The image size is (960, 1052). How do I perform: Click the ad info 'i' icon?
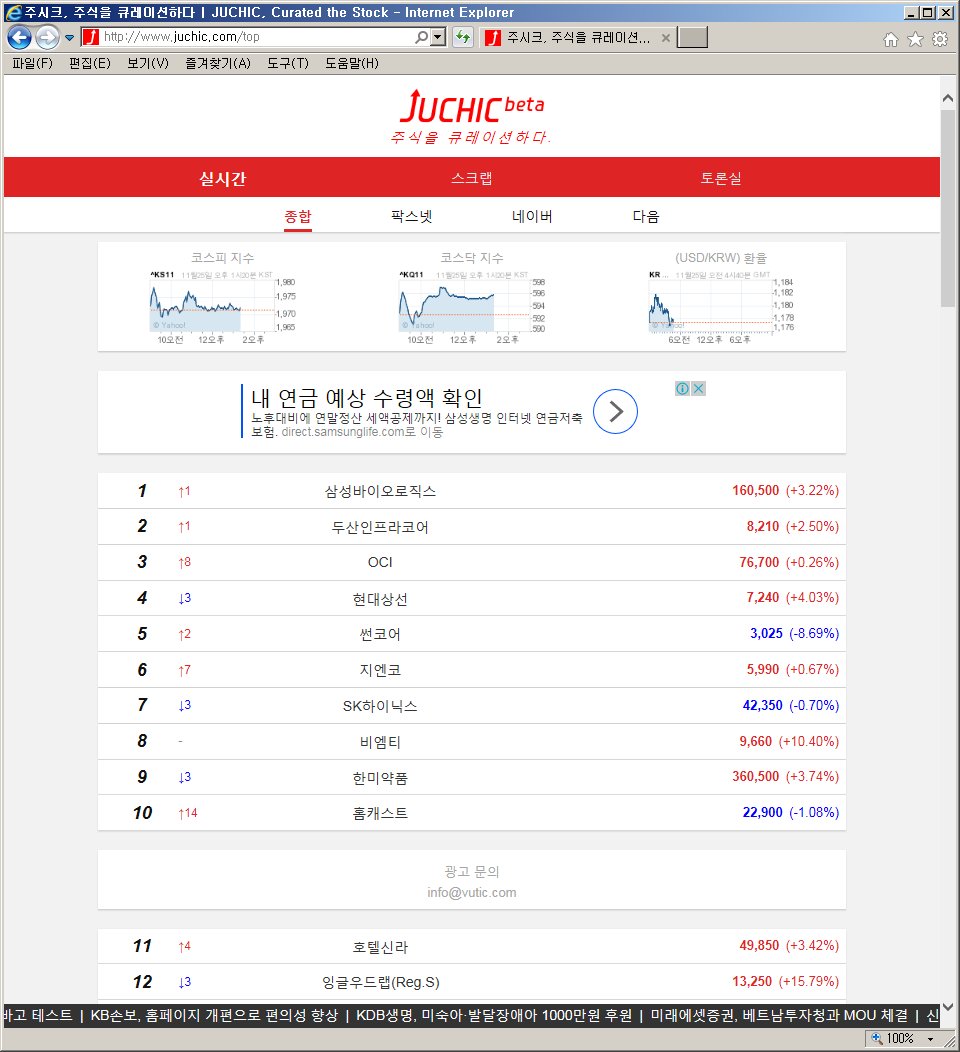click(682, 388)
